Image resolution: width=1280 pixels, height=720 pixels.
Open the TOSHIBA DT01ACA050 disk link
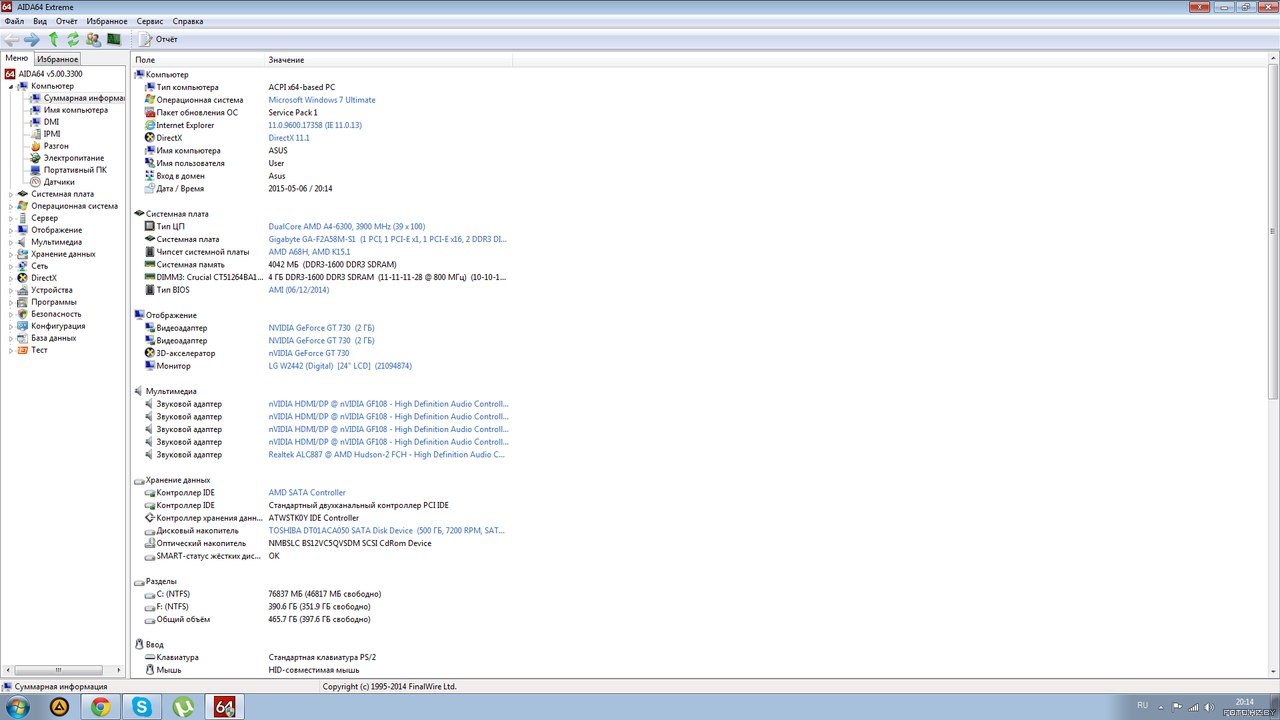click(387, 530)
